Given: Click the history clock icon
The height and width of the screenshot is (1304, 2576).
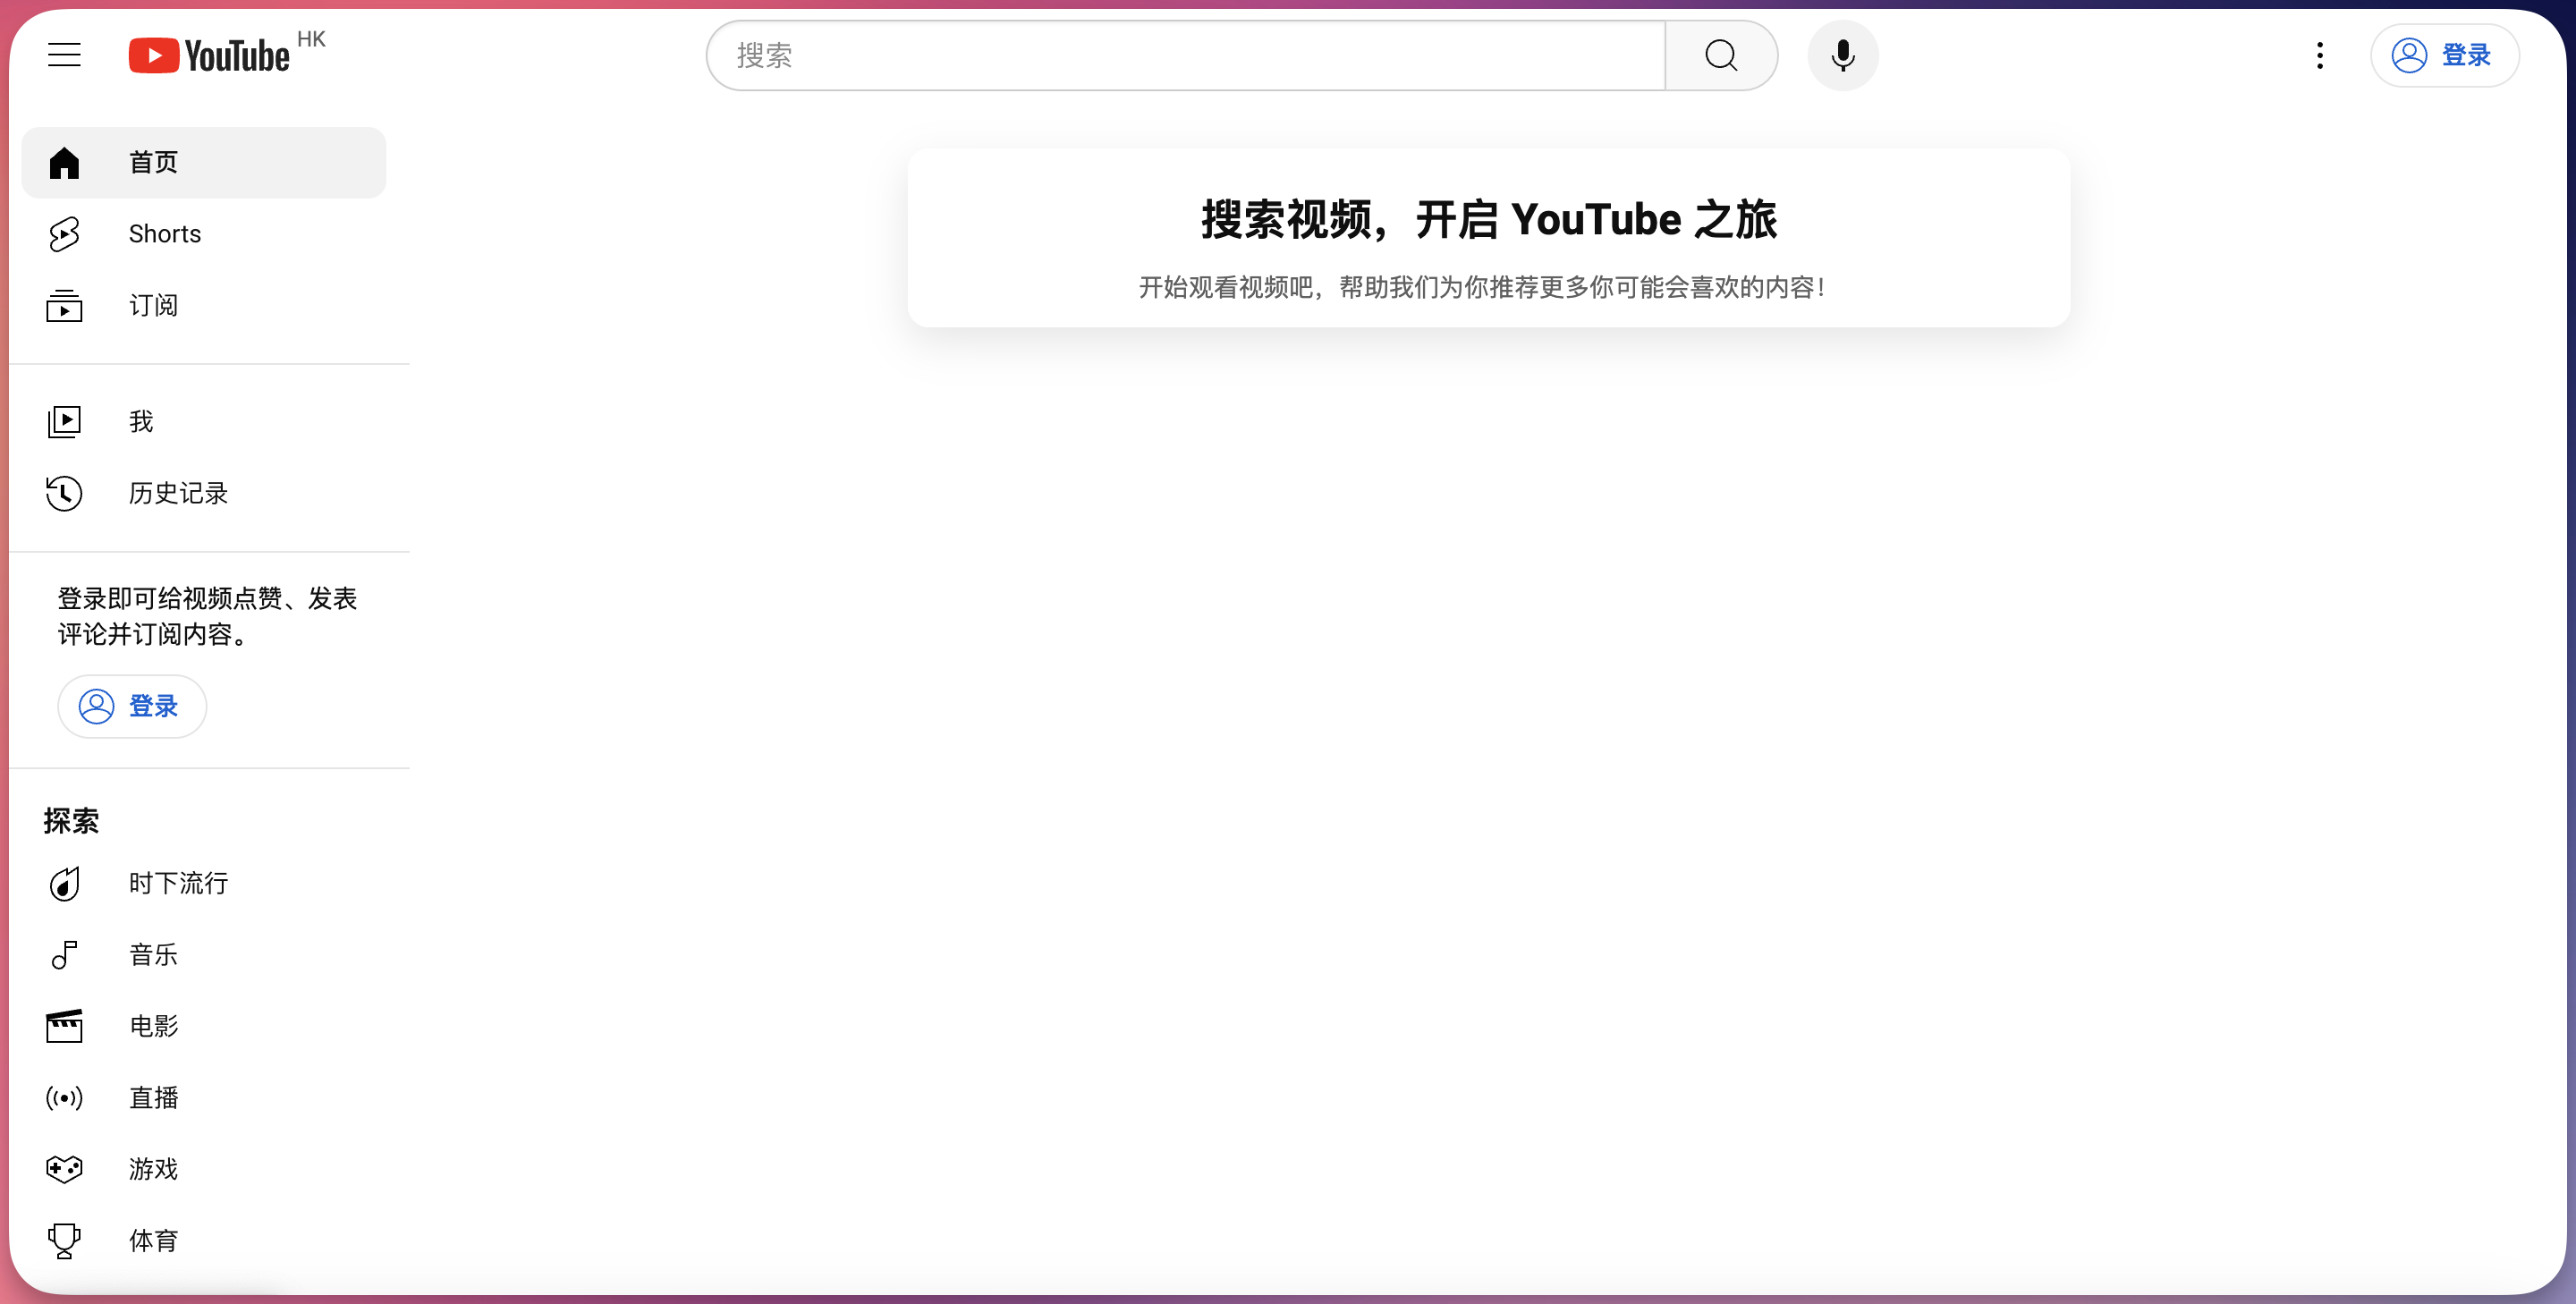Looking at the screenshot, I should tap(64, 494).
